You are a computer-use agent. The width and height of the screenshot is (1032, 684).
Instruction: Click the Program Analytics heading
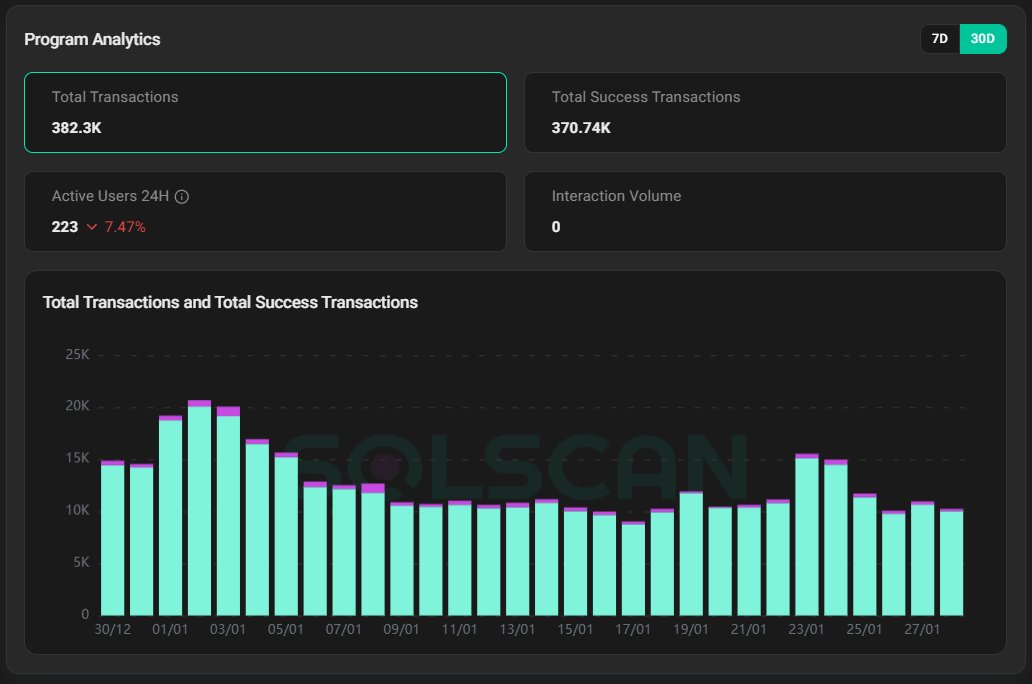pos(93,39)
